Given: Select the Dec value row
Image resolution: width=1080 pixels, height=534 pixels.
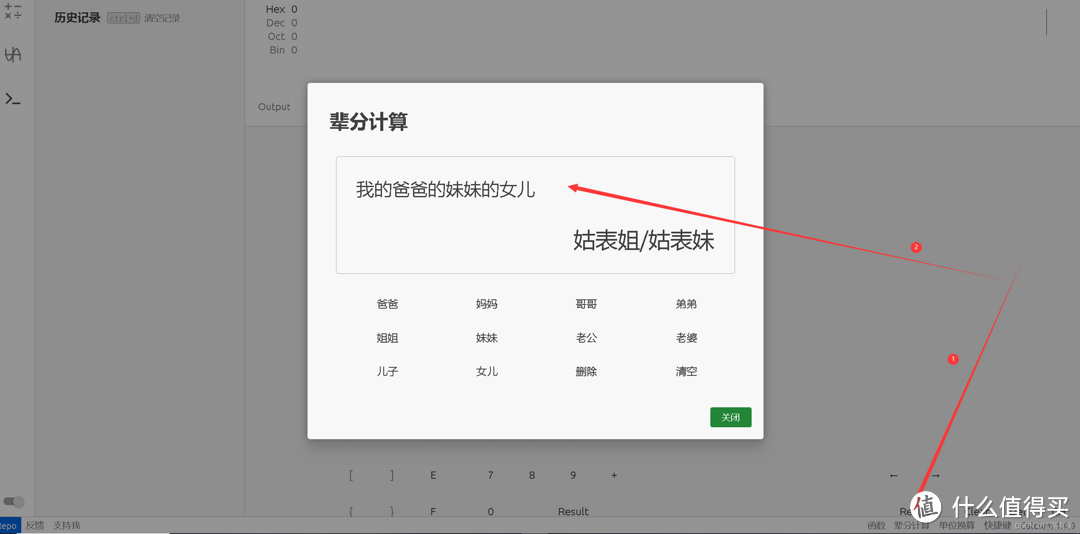Looking at the screenshot, I should (x=282, y=23).
